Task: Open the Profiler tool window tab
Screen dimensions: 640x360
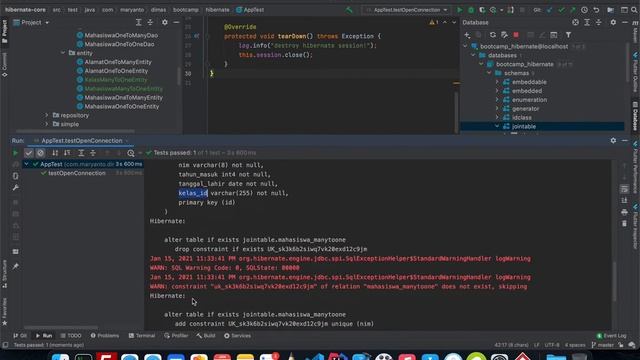Action: [x=176, y=336]
